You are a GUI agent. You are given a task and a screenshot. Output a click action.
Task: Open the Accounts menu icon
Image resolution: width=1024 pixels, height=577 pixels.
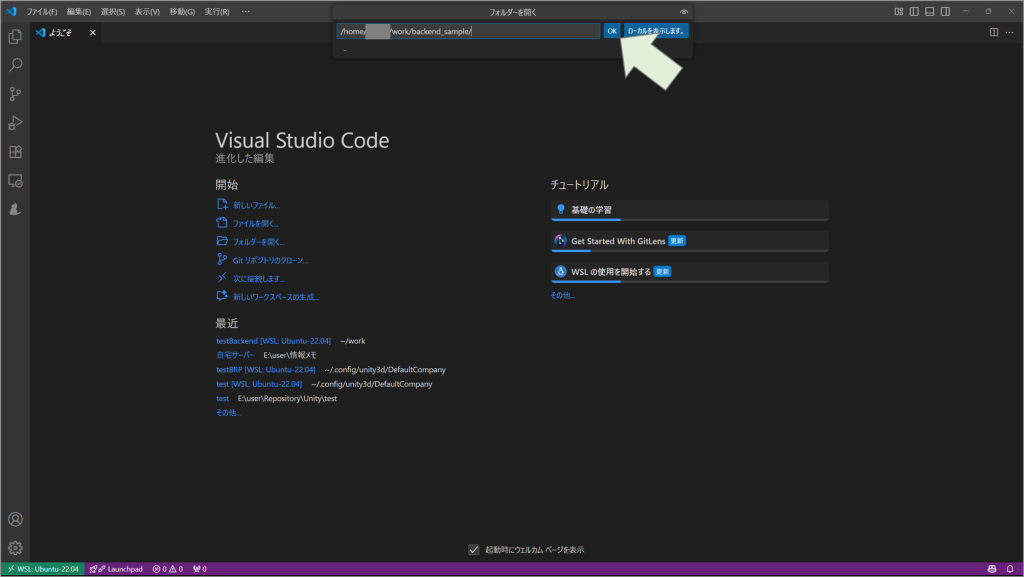click(x=15, y=520)
